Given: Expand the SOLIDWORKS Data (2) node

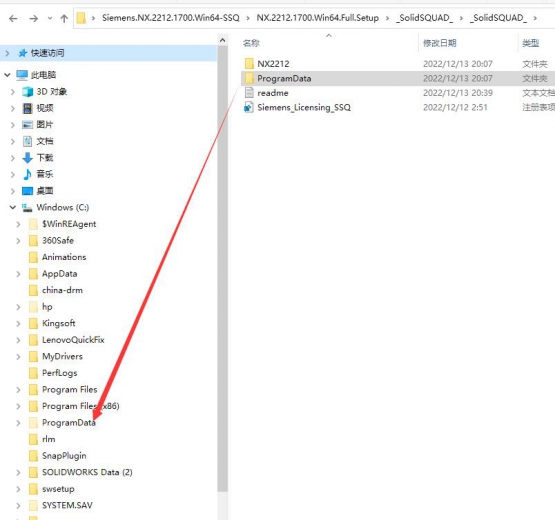Looking at the screenshot, I should point(18,473).
